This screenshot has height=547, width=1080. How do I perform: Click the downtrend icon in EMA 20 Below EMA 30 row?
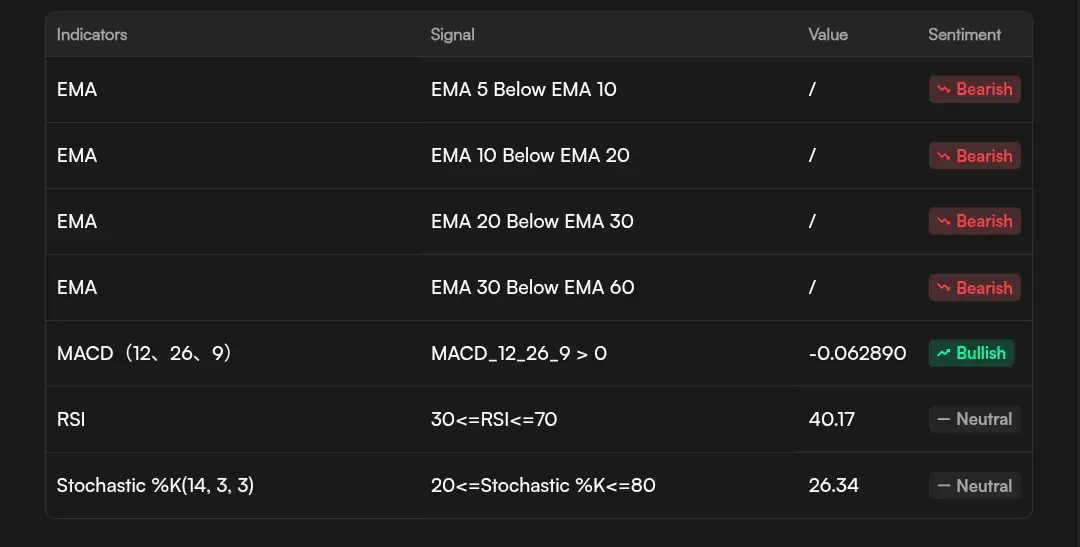click(942, 221)
